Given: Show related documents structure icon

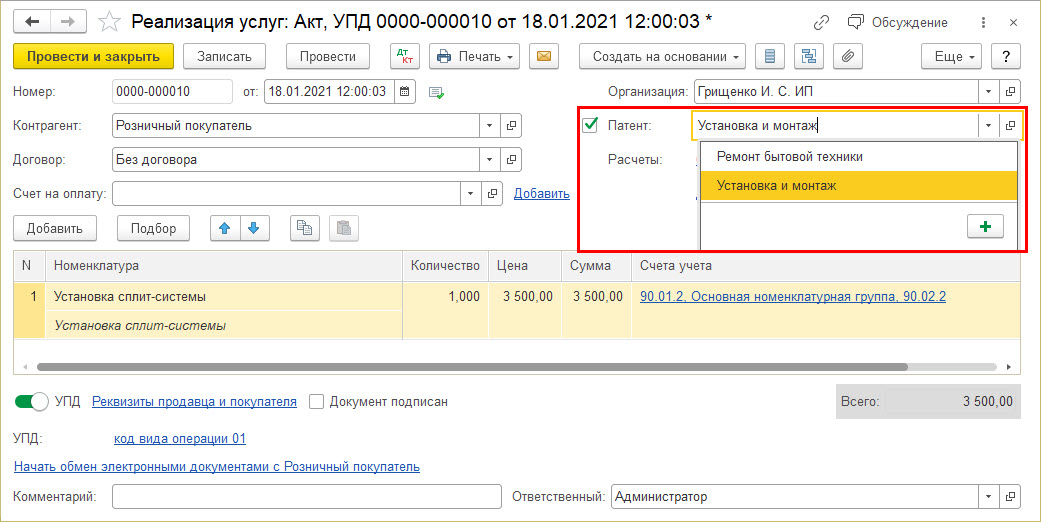Looking at the screenshot, I should pyautogui.click(x=809, y=56).
